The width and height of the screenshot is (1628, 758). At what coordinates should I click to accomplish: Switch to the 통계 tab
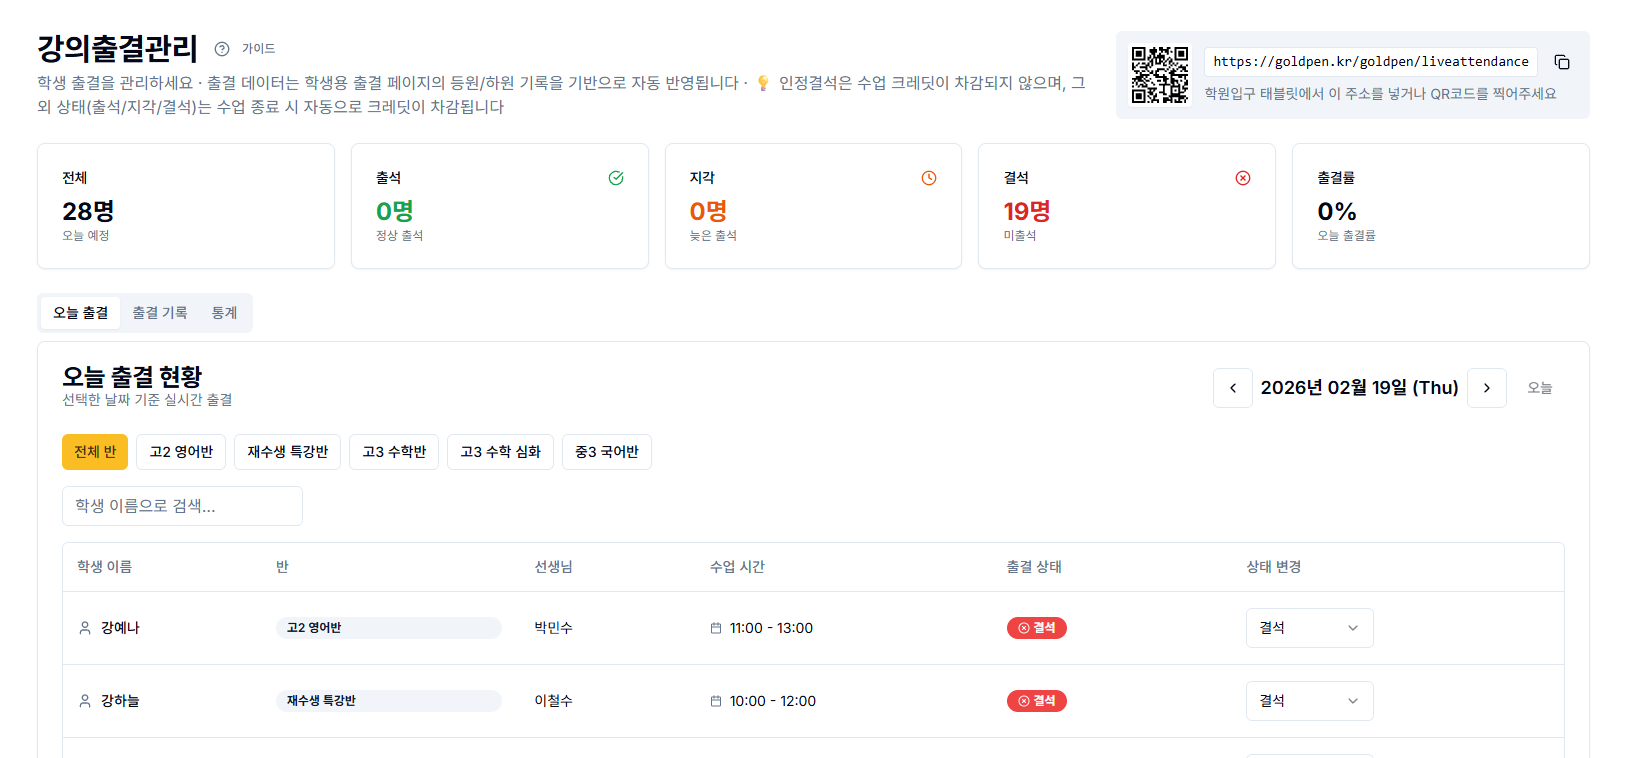224,313
